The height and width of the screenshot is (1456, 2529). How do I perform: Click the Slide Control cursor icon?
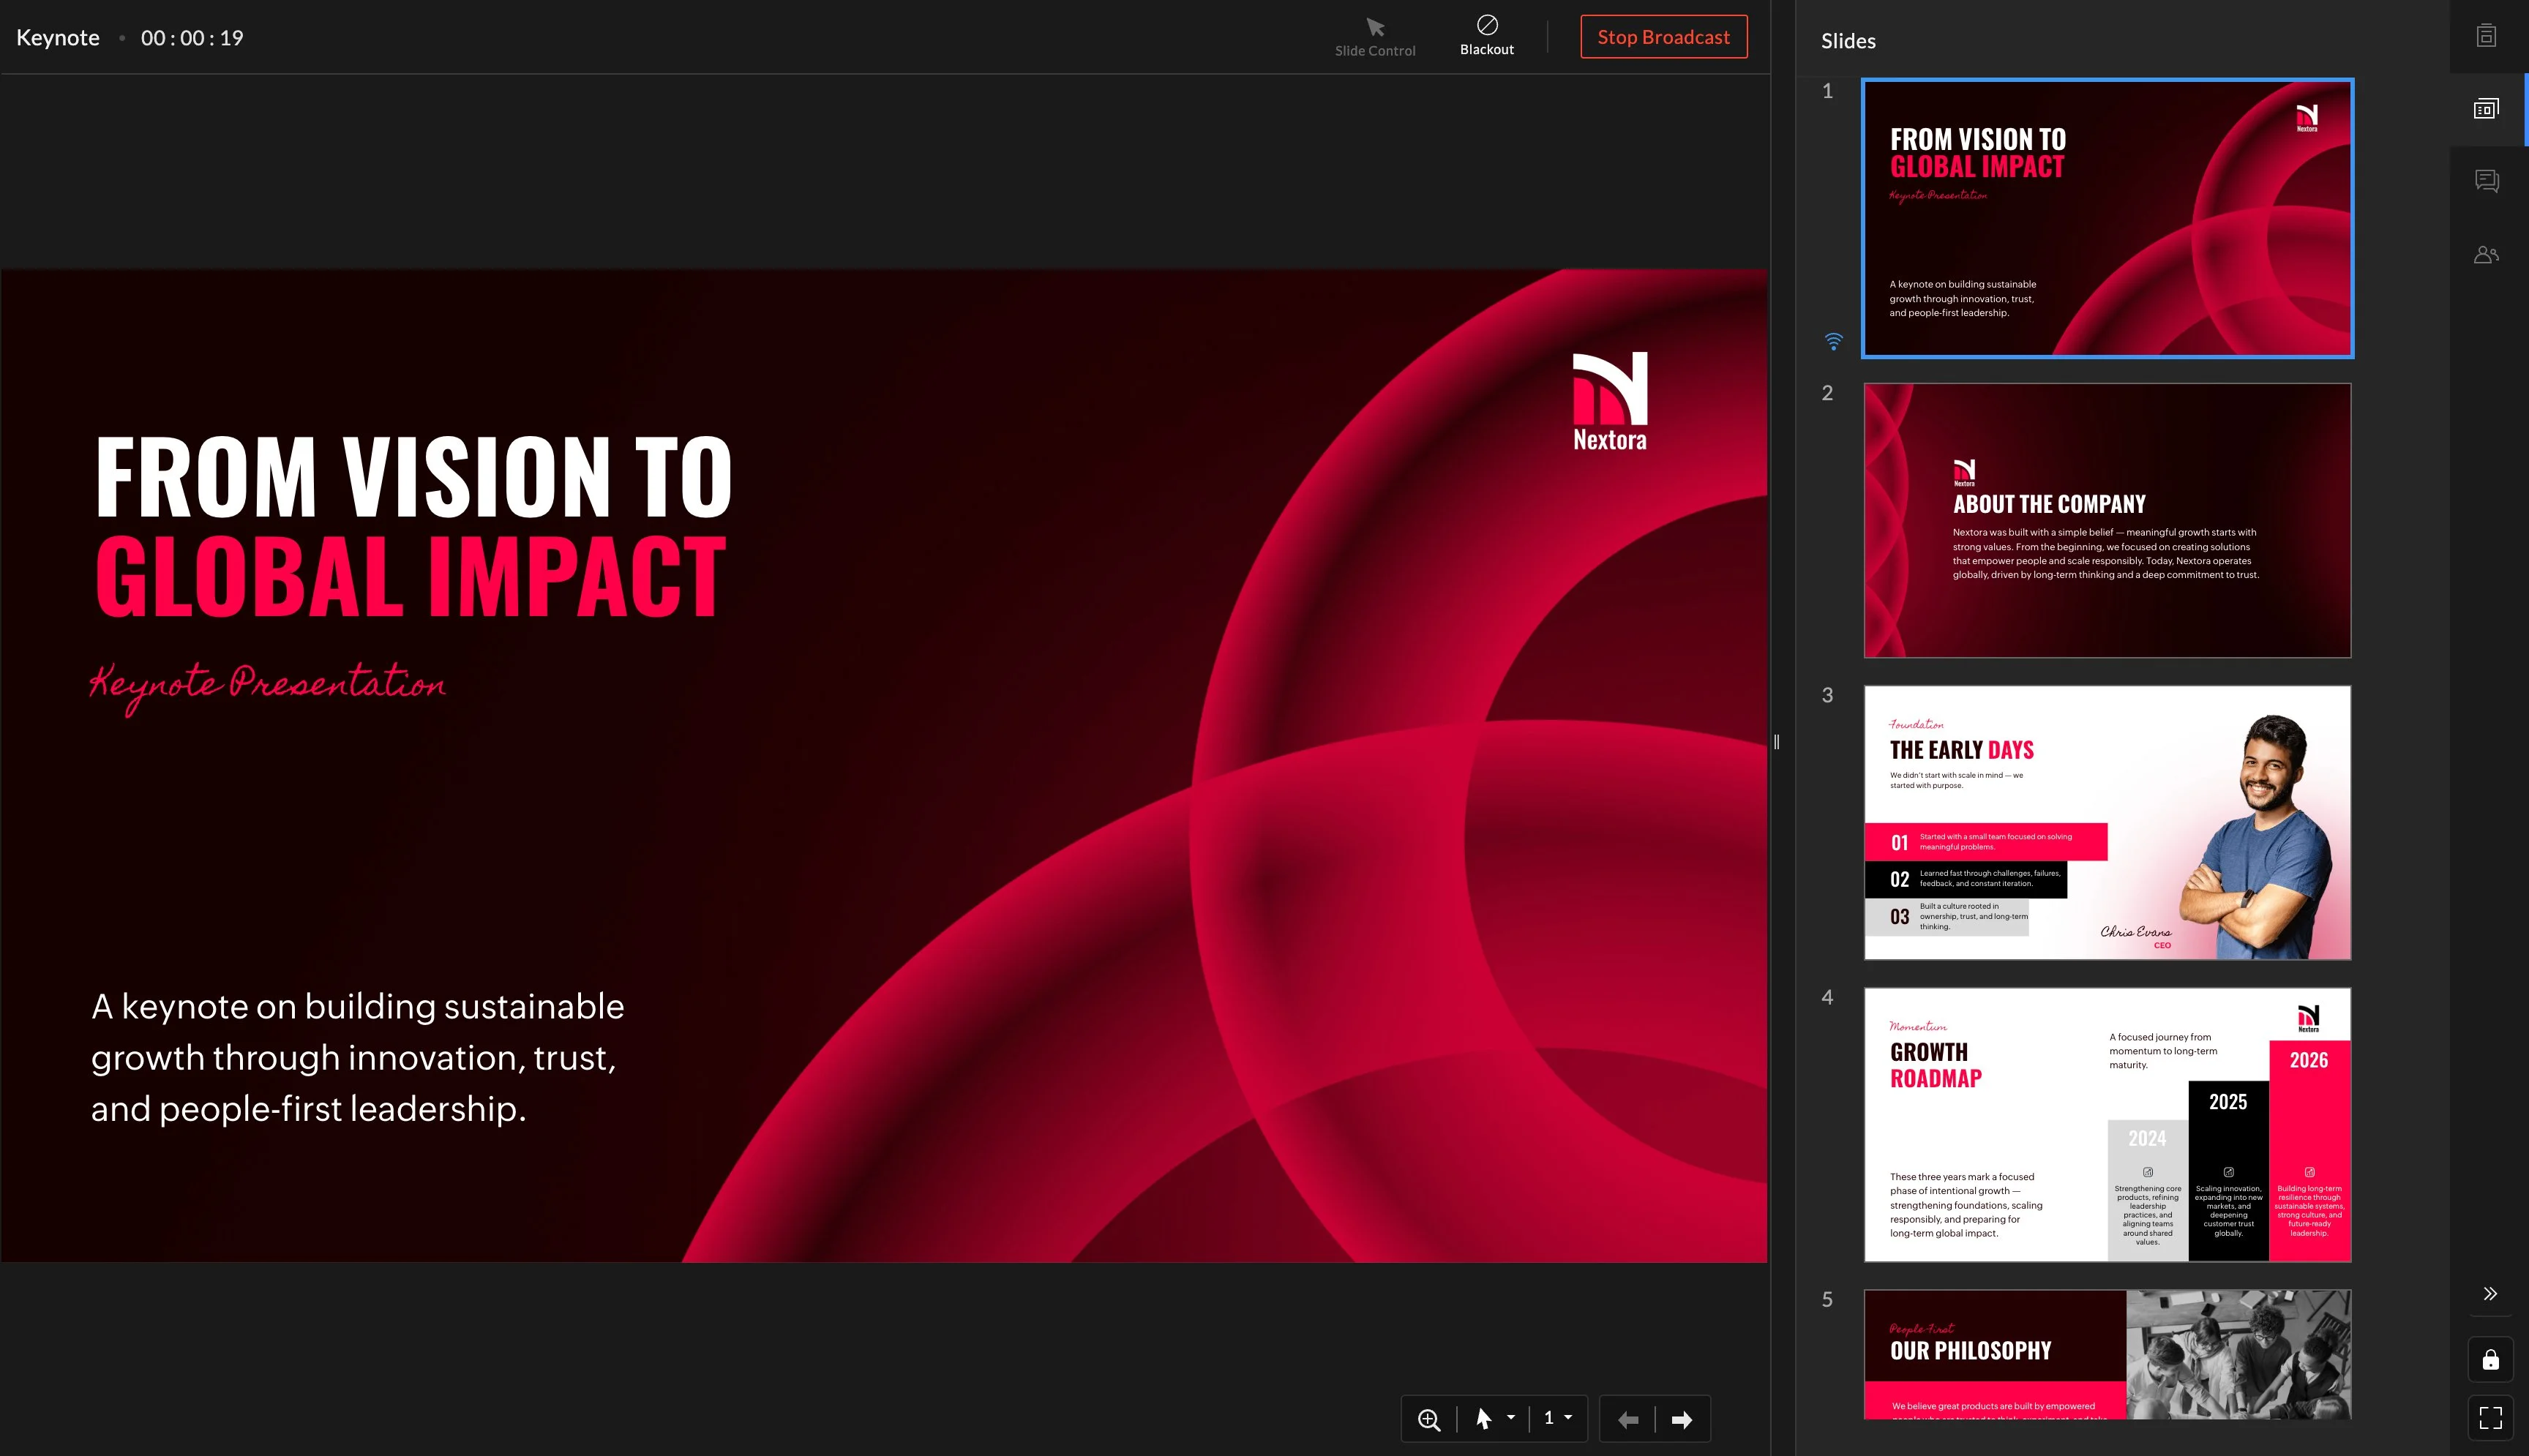coord(1375,27)
